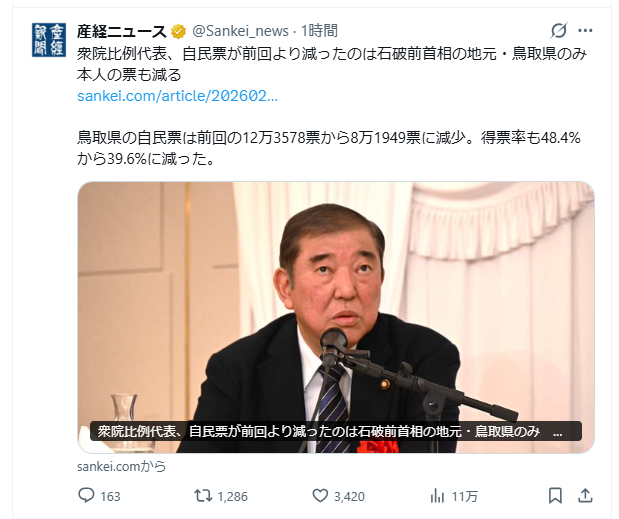This screenshot has width=619, height=519.
Task: Click the 1,286 reposts count
Action: (233, 496)
